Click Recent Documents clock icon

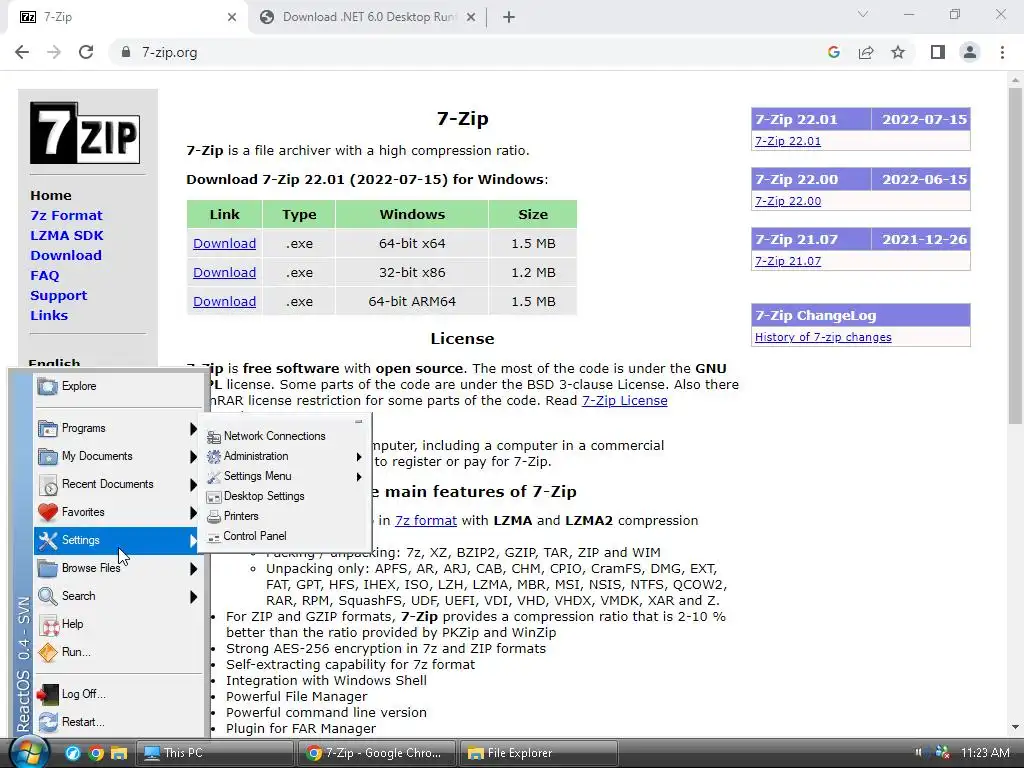[x=48, y=485]
